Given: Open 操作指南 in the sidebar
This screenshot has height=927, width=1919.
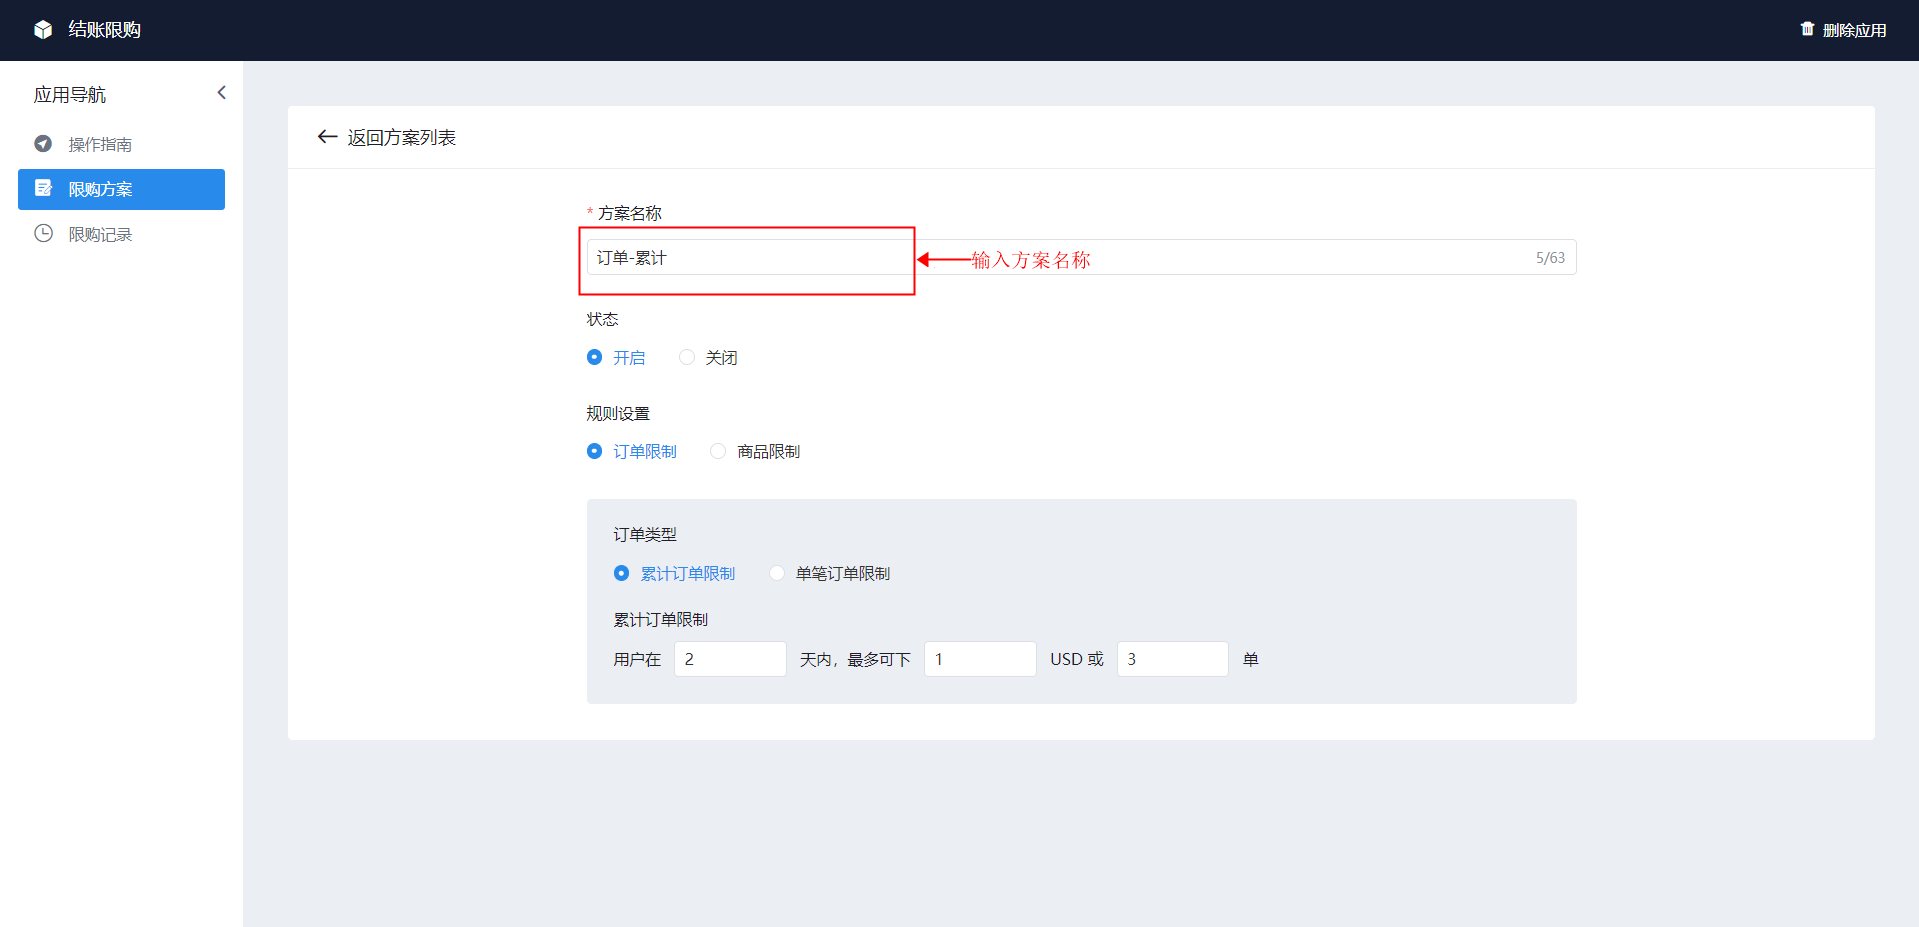Looking at the screenshot, I should [121, 144].
